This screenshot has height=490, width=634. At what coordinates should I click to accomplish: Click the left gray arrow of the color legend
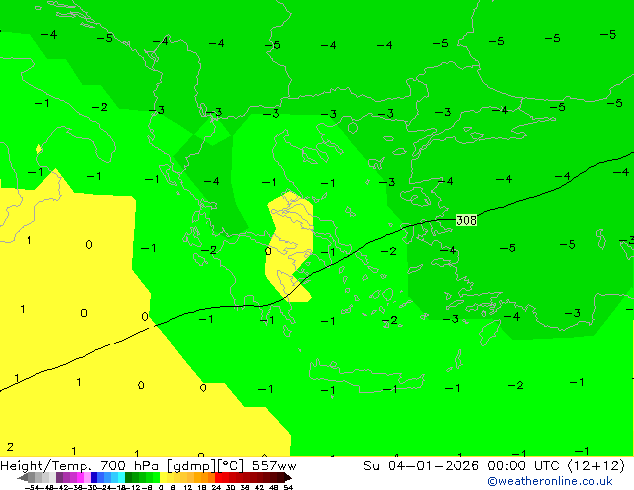pyautogui.click(x=23, y=477)
